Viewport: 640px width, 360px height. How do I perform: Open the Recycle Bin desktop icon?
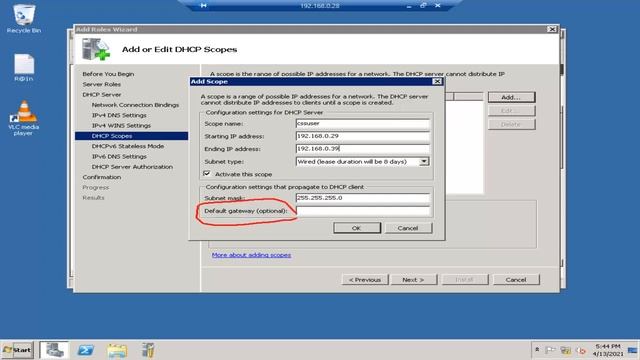click(24, 18)
